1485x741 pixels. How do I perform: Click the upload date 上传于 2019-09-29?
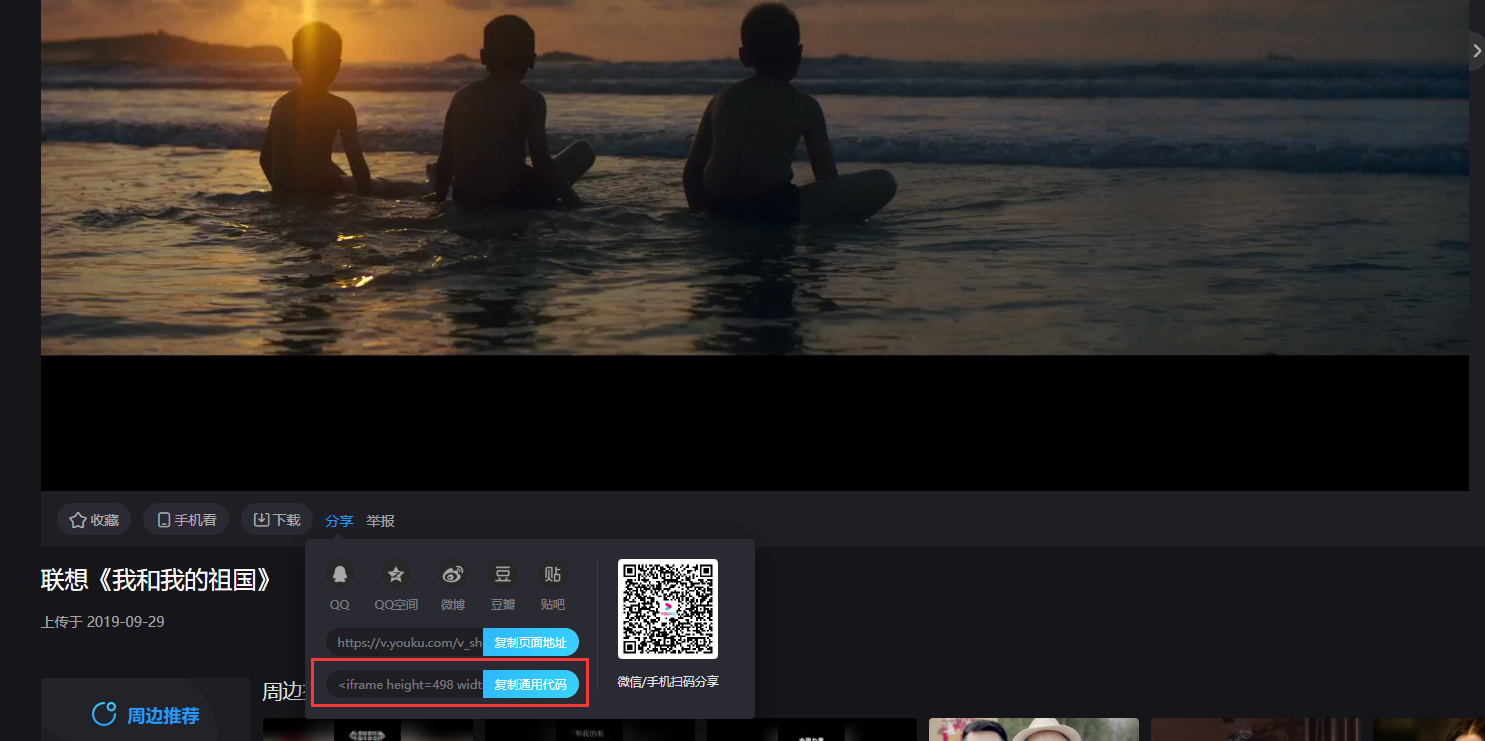pos(103,622)
